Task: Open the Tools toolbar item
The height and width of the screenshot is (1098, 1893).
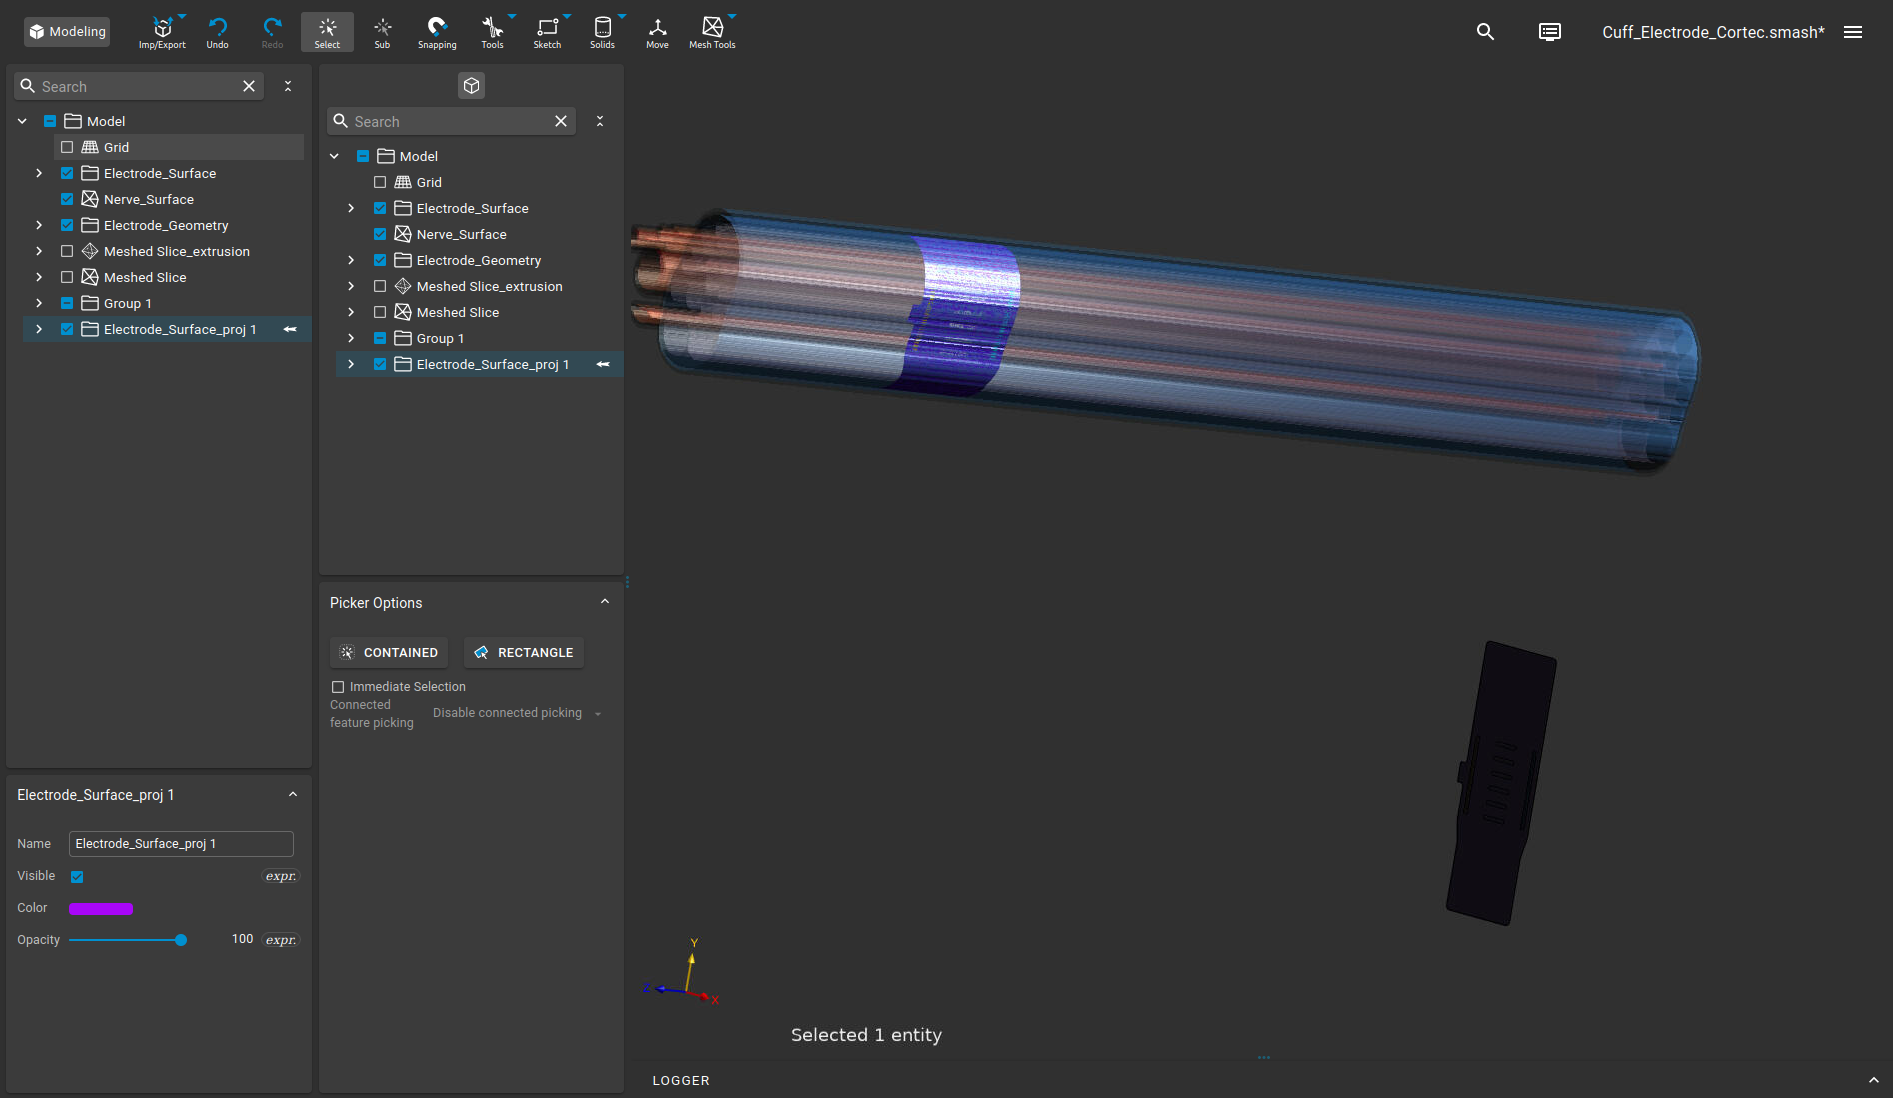Action: tap(492, 32)
